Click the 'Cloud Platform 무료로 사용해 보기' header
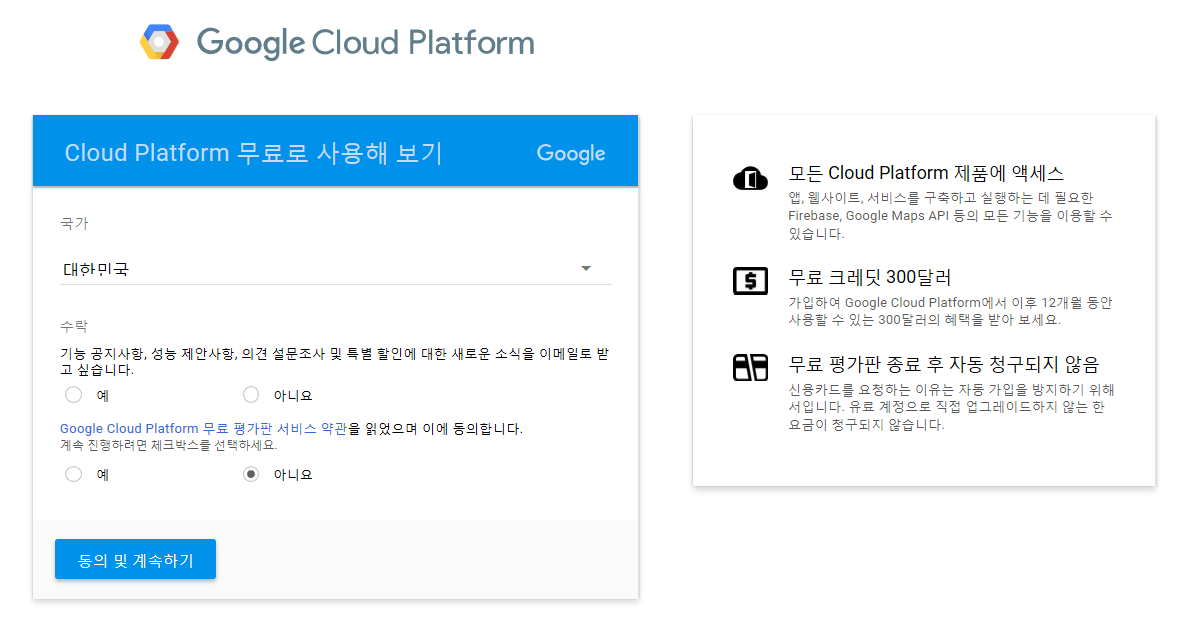This screenshot has height=632, width=1193. 253,153
